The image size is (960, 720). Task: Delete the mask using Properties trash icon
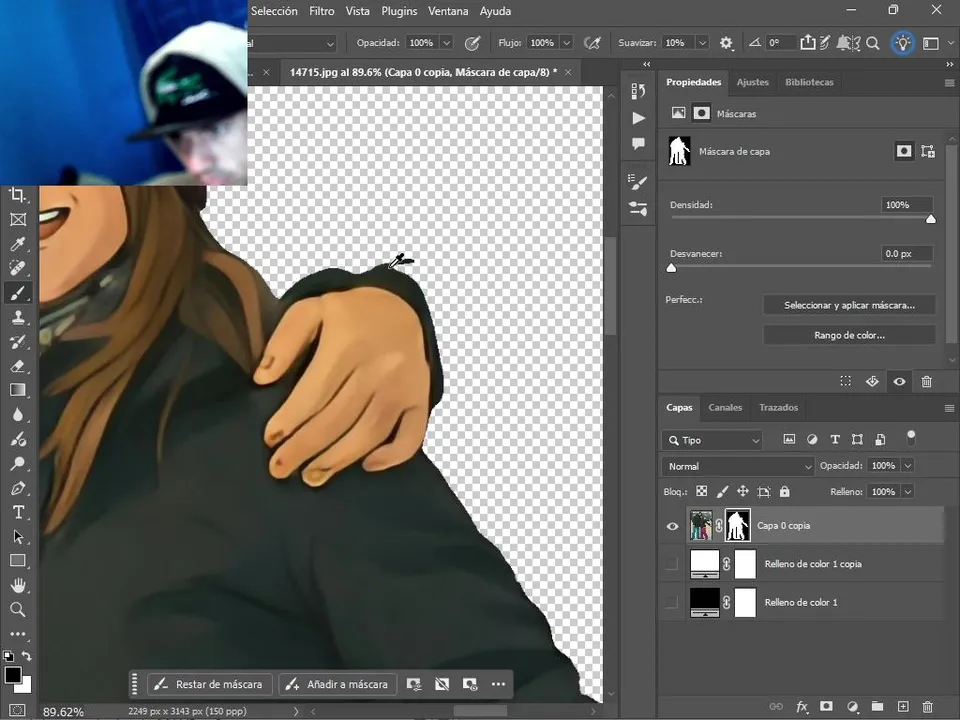tap(926, 381)
